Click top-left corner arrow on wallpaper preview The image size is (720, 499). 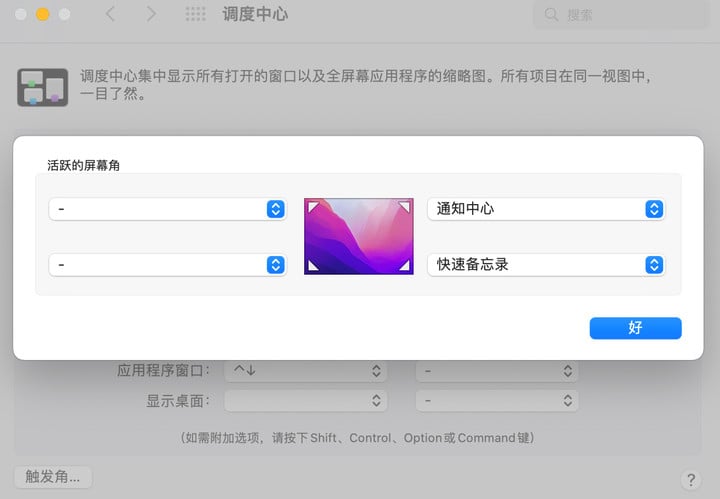pyautogui.click(x=313, y=206)
